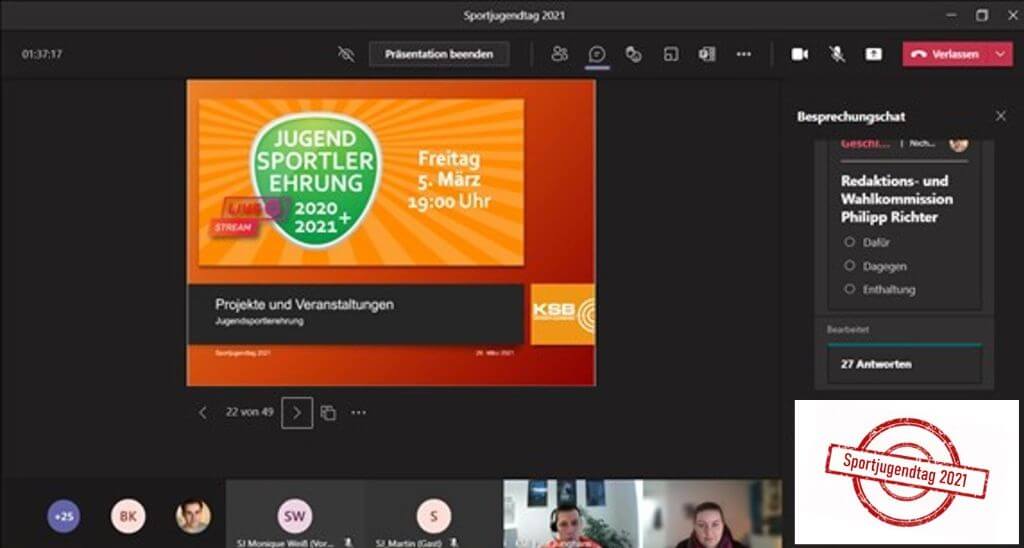Expand the Verlassen dropdown arrow
The width and height of the screenshot is (1024, 548).
point(999,54)
